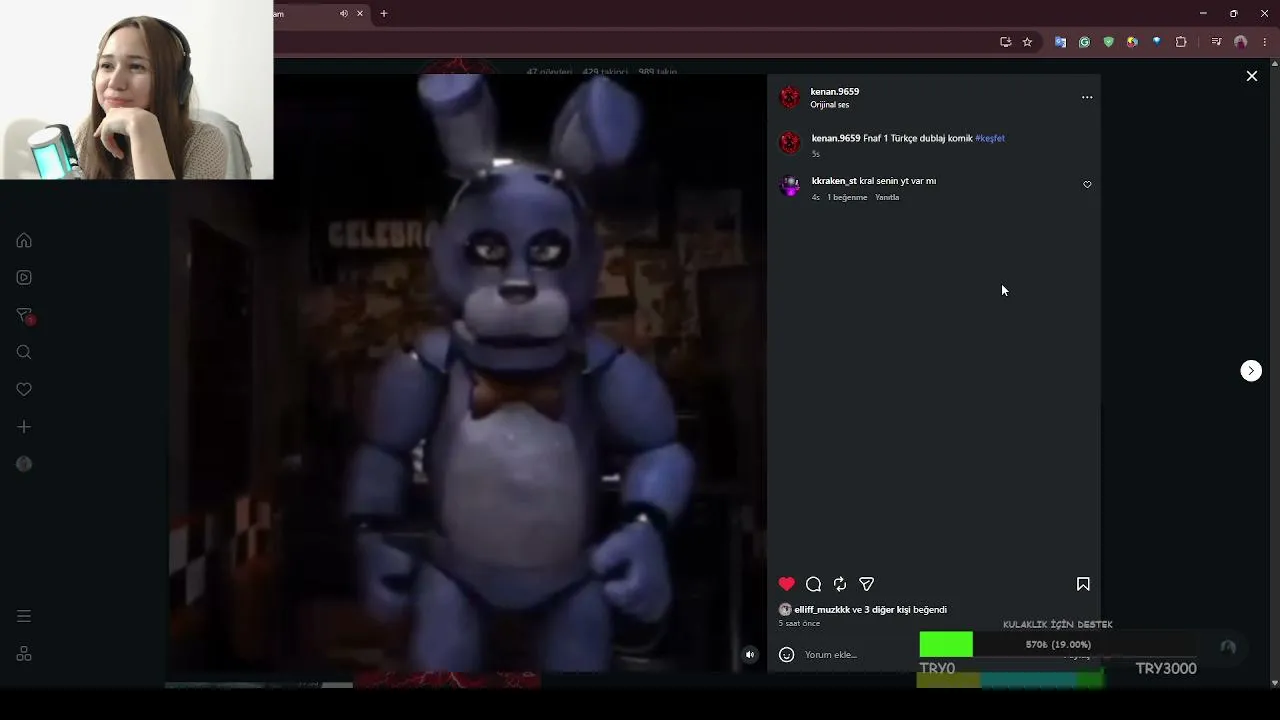Click the '5 saat önce' post timestamp

click(x=799, y=624)
